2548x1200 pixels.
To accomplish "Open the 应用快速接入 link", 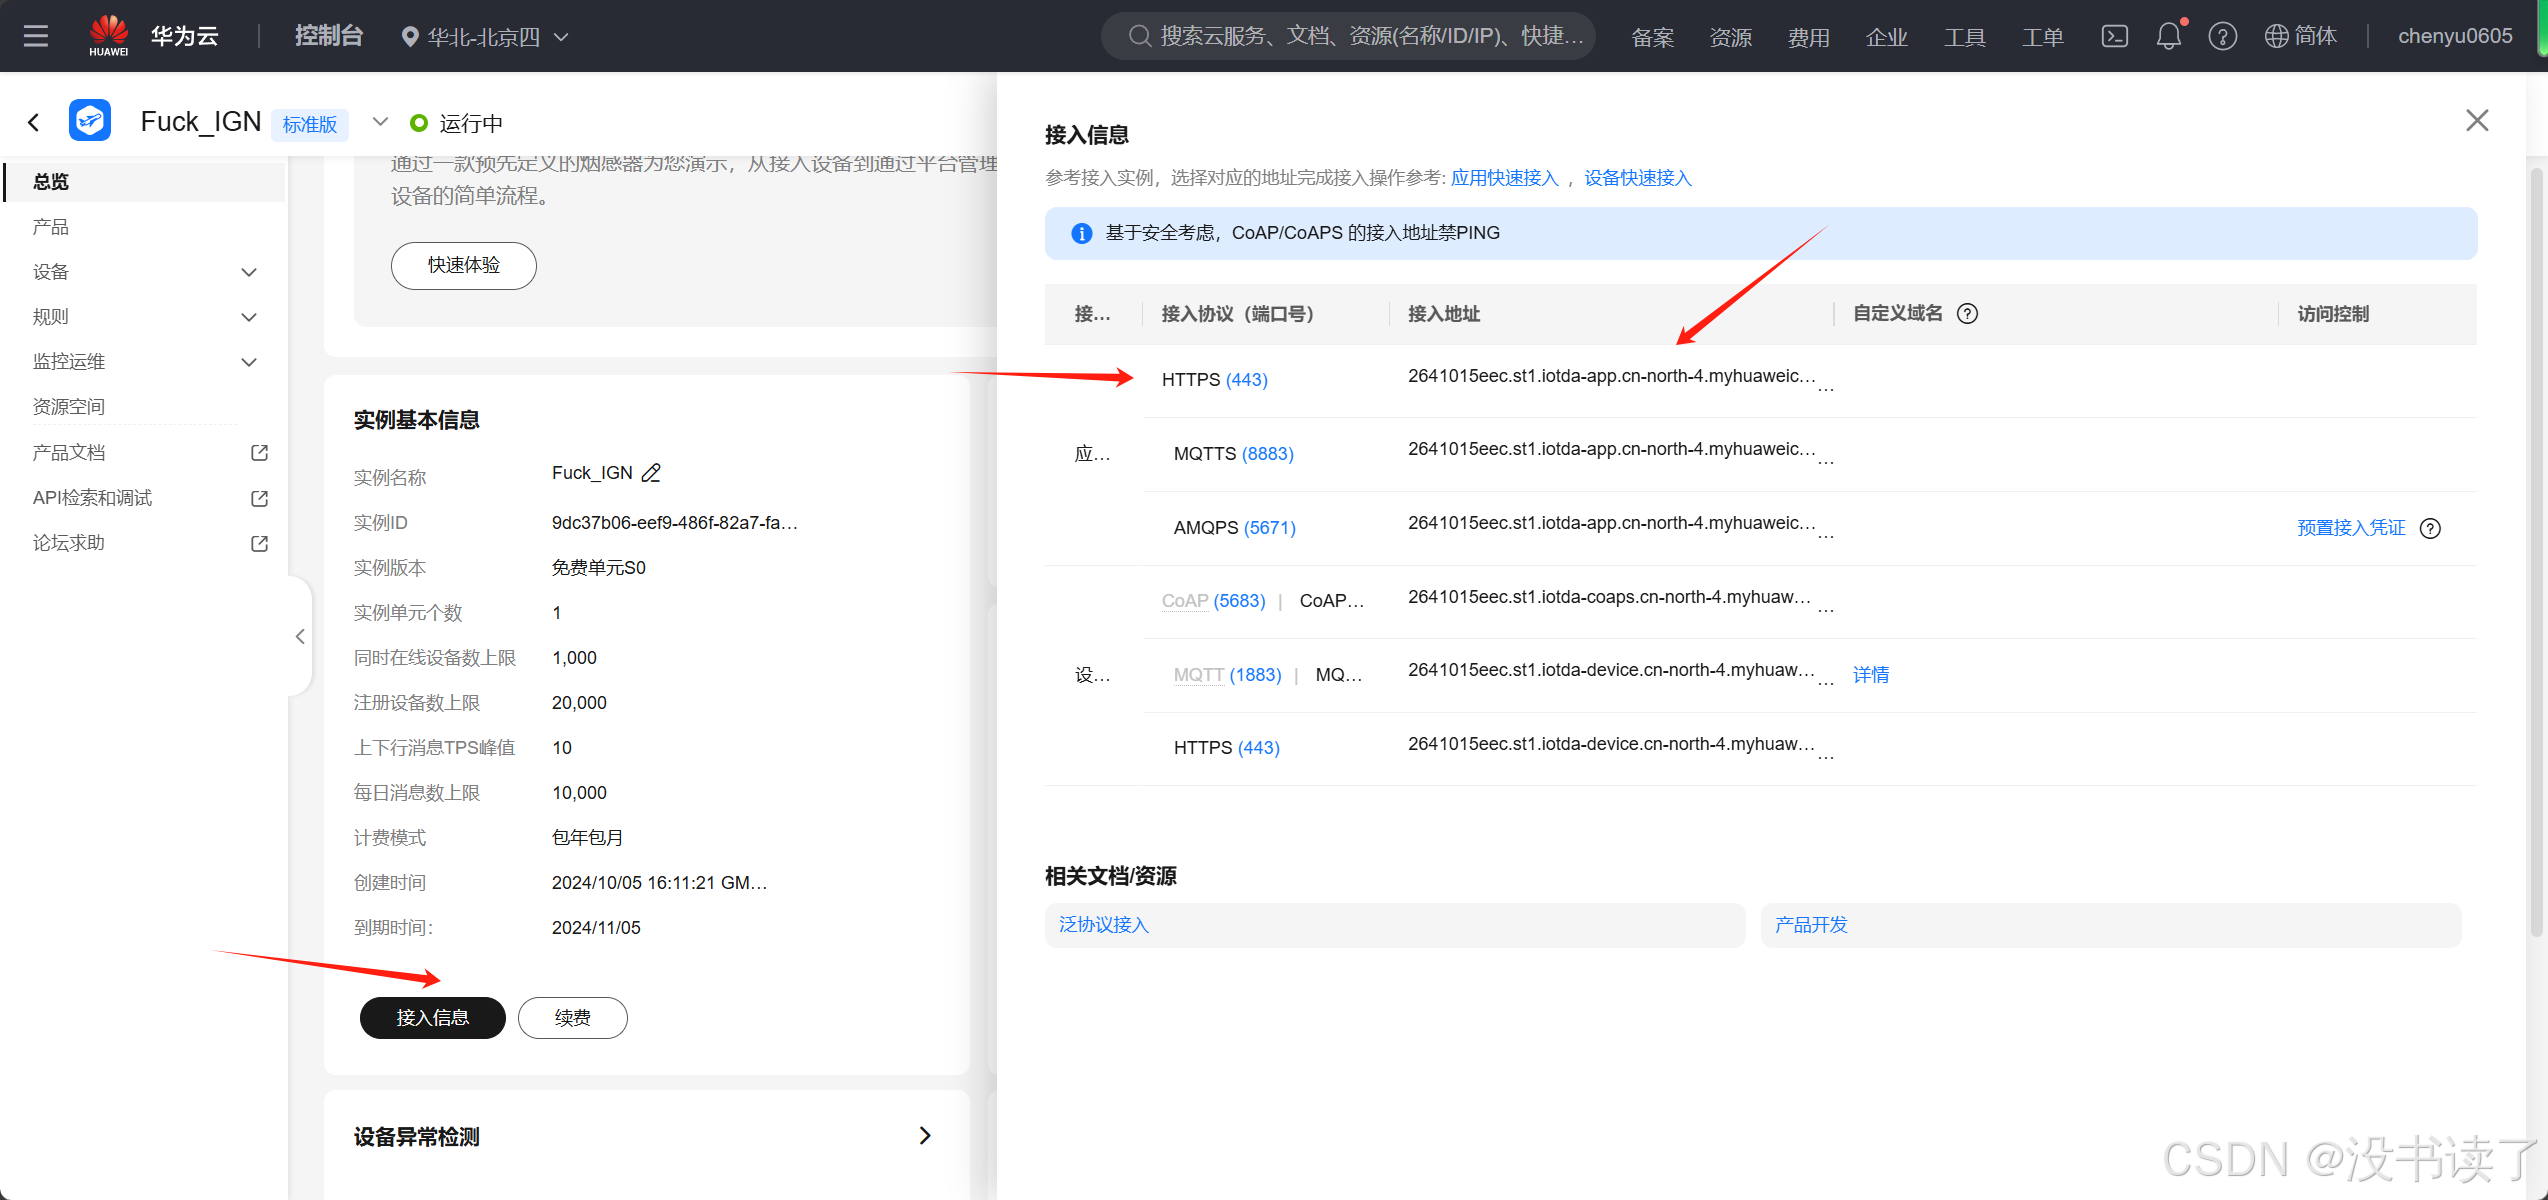I will point(1504,178).
